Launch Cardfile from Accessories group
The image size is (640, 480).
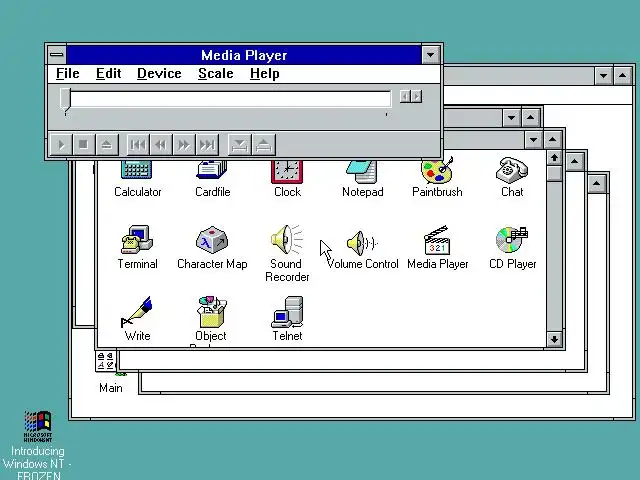coord(212,170)
